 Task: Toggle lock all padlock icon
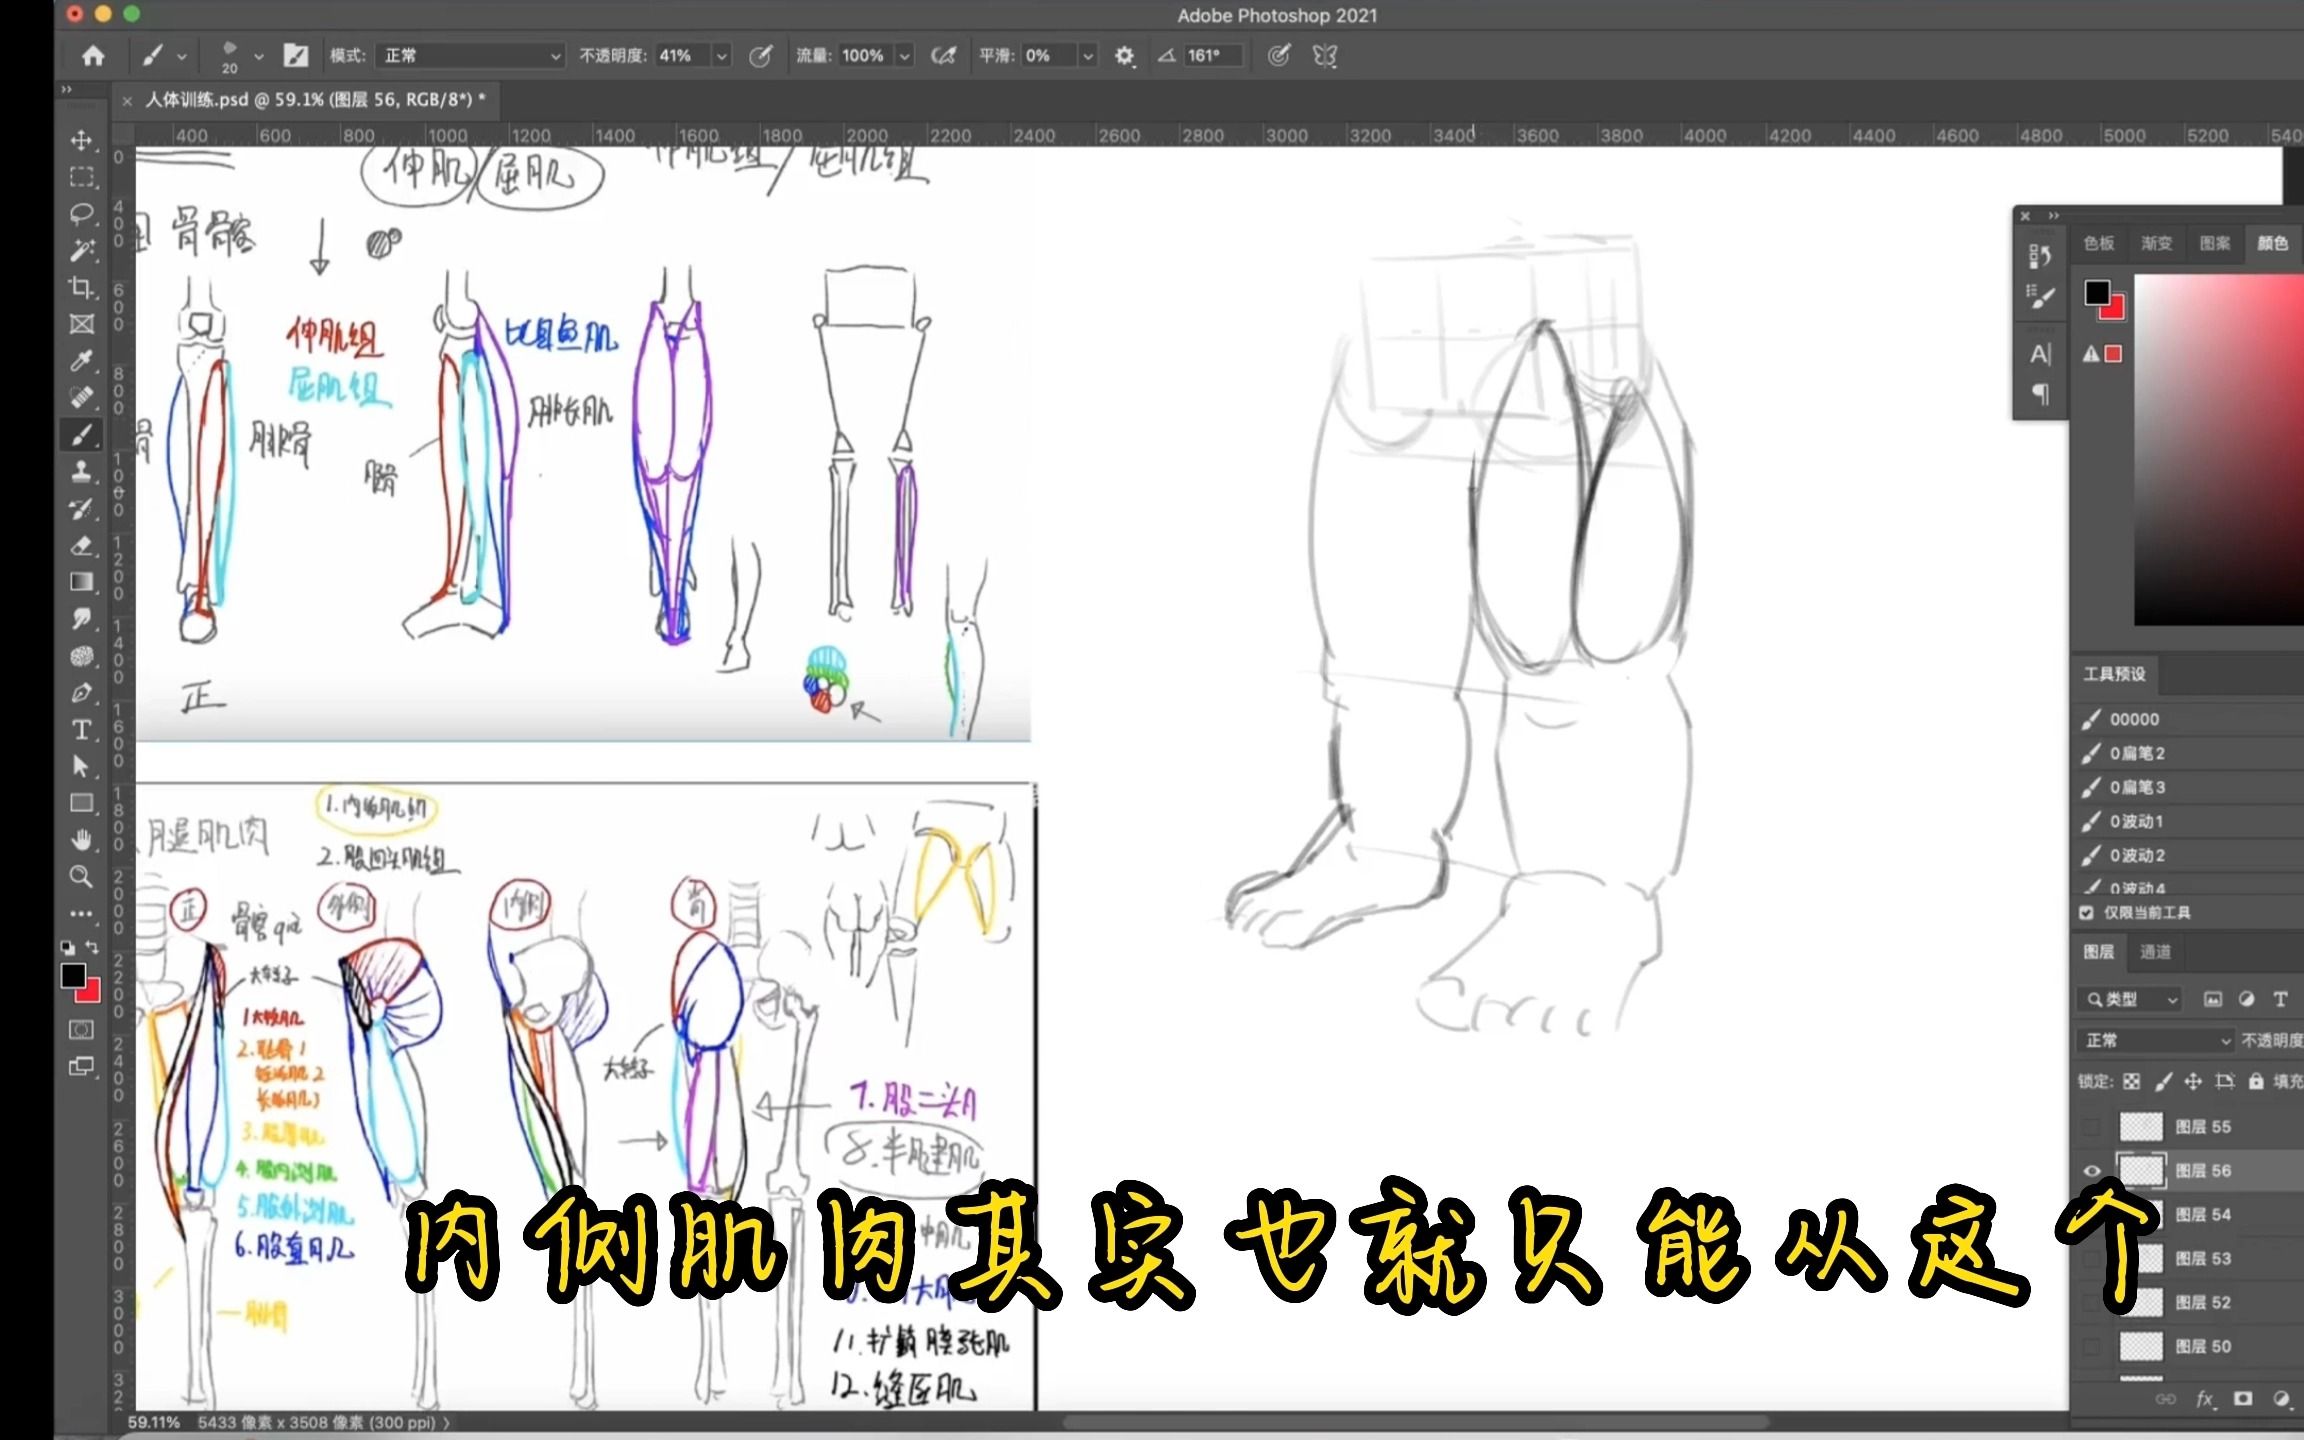coord(2256,1081)
